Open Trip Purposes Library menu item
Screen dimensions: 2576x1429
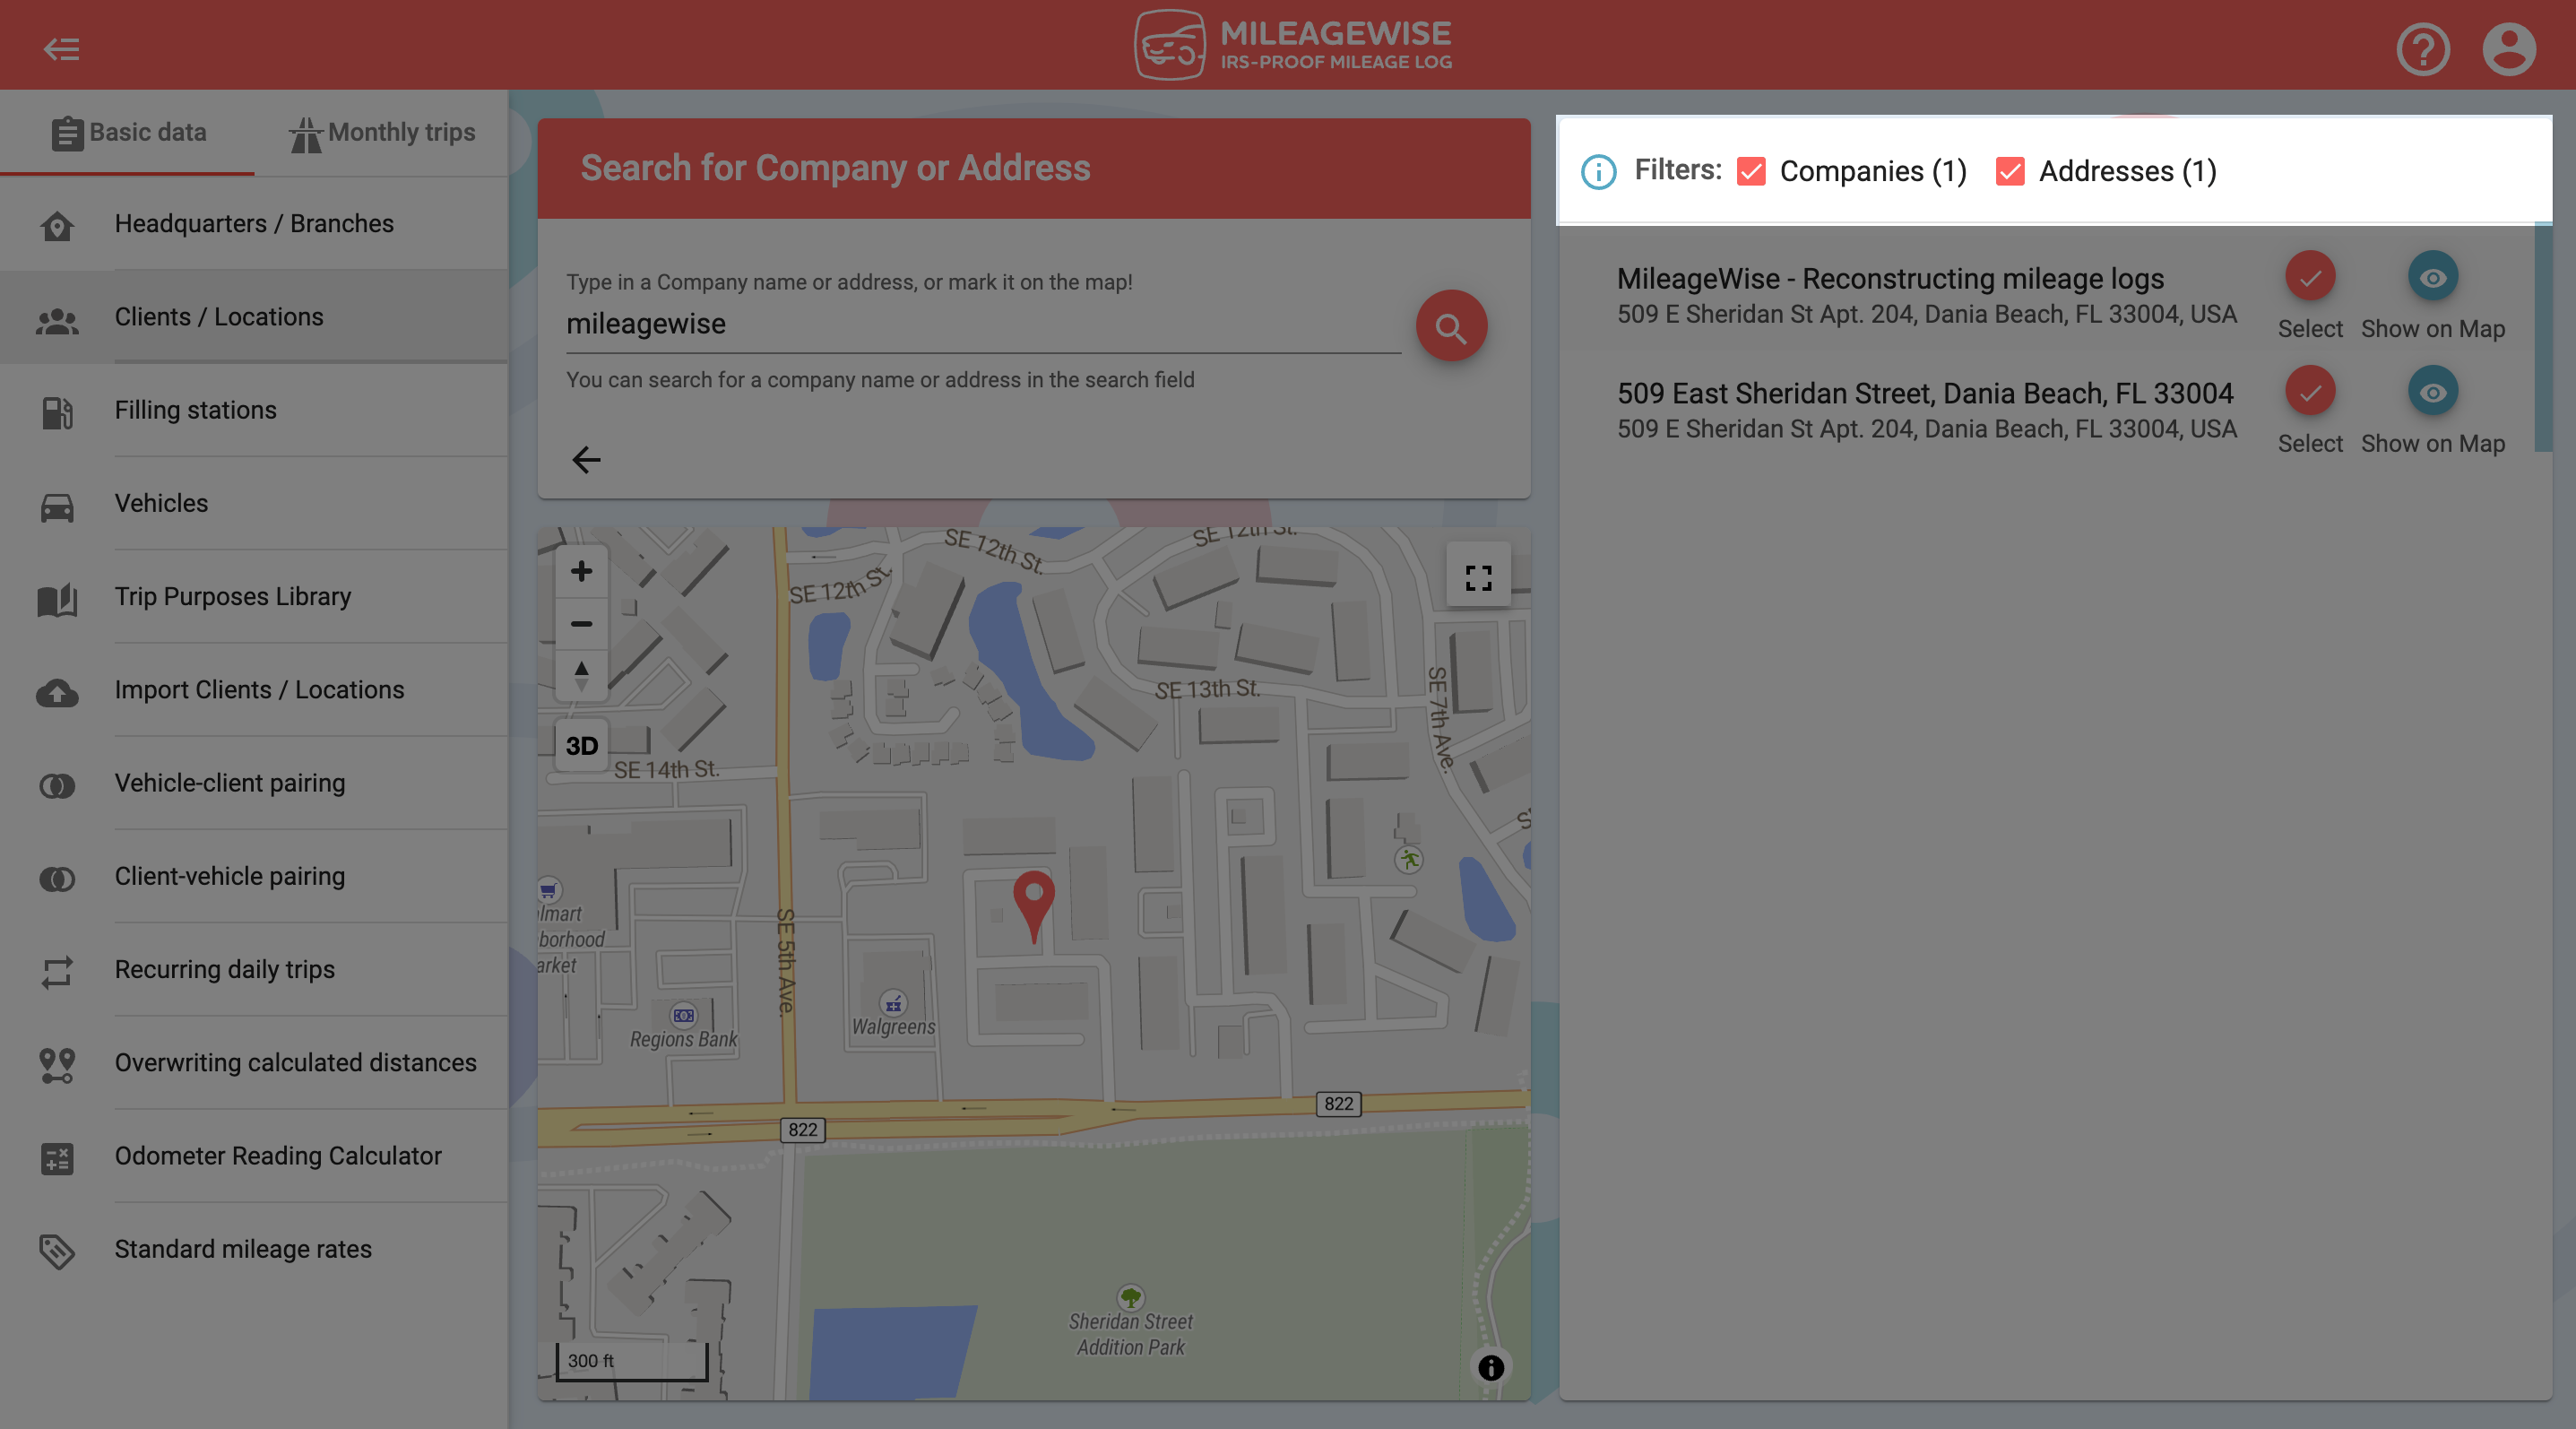[254, 596]
